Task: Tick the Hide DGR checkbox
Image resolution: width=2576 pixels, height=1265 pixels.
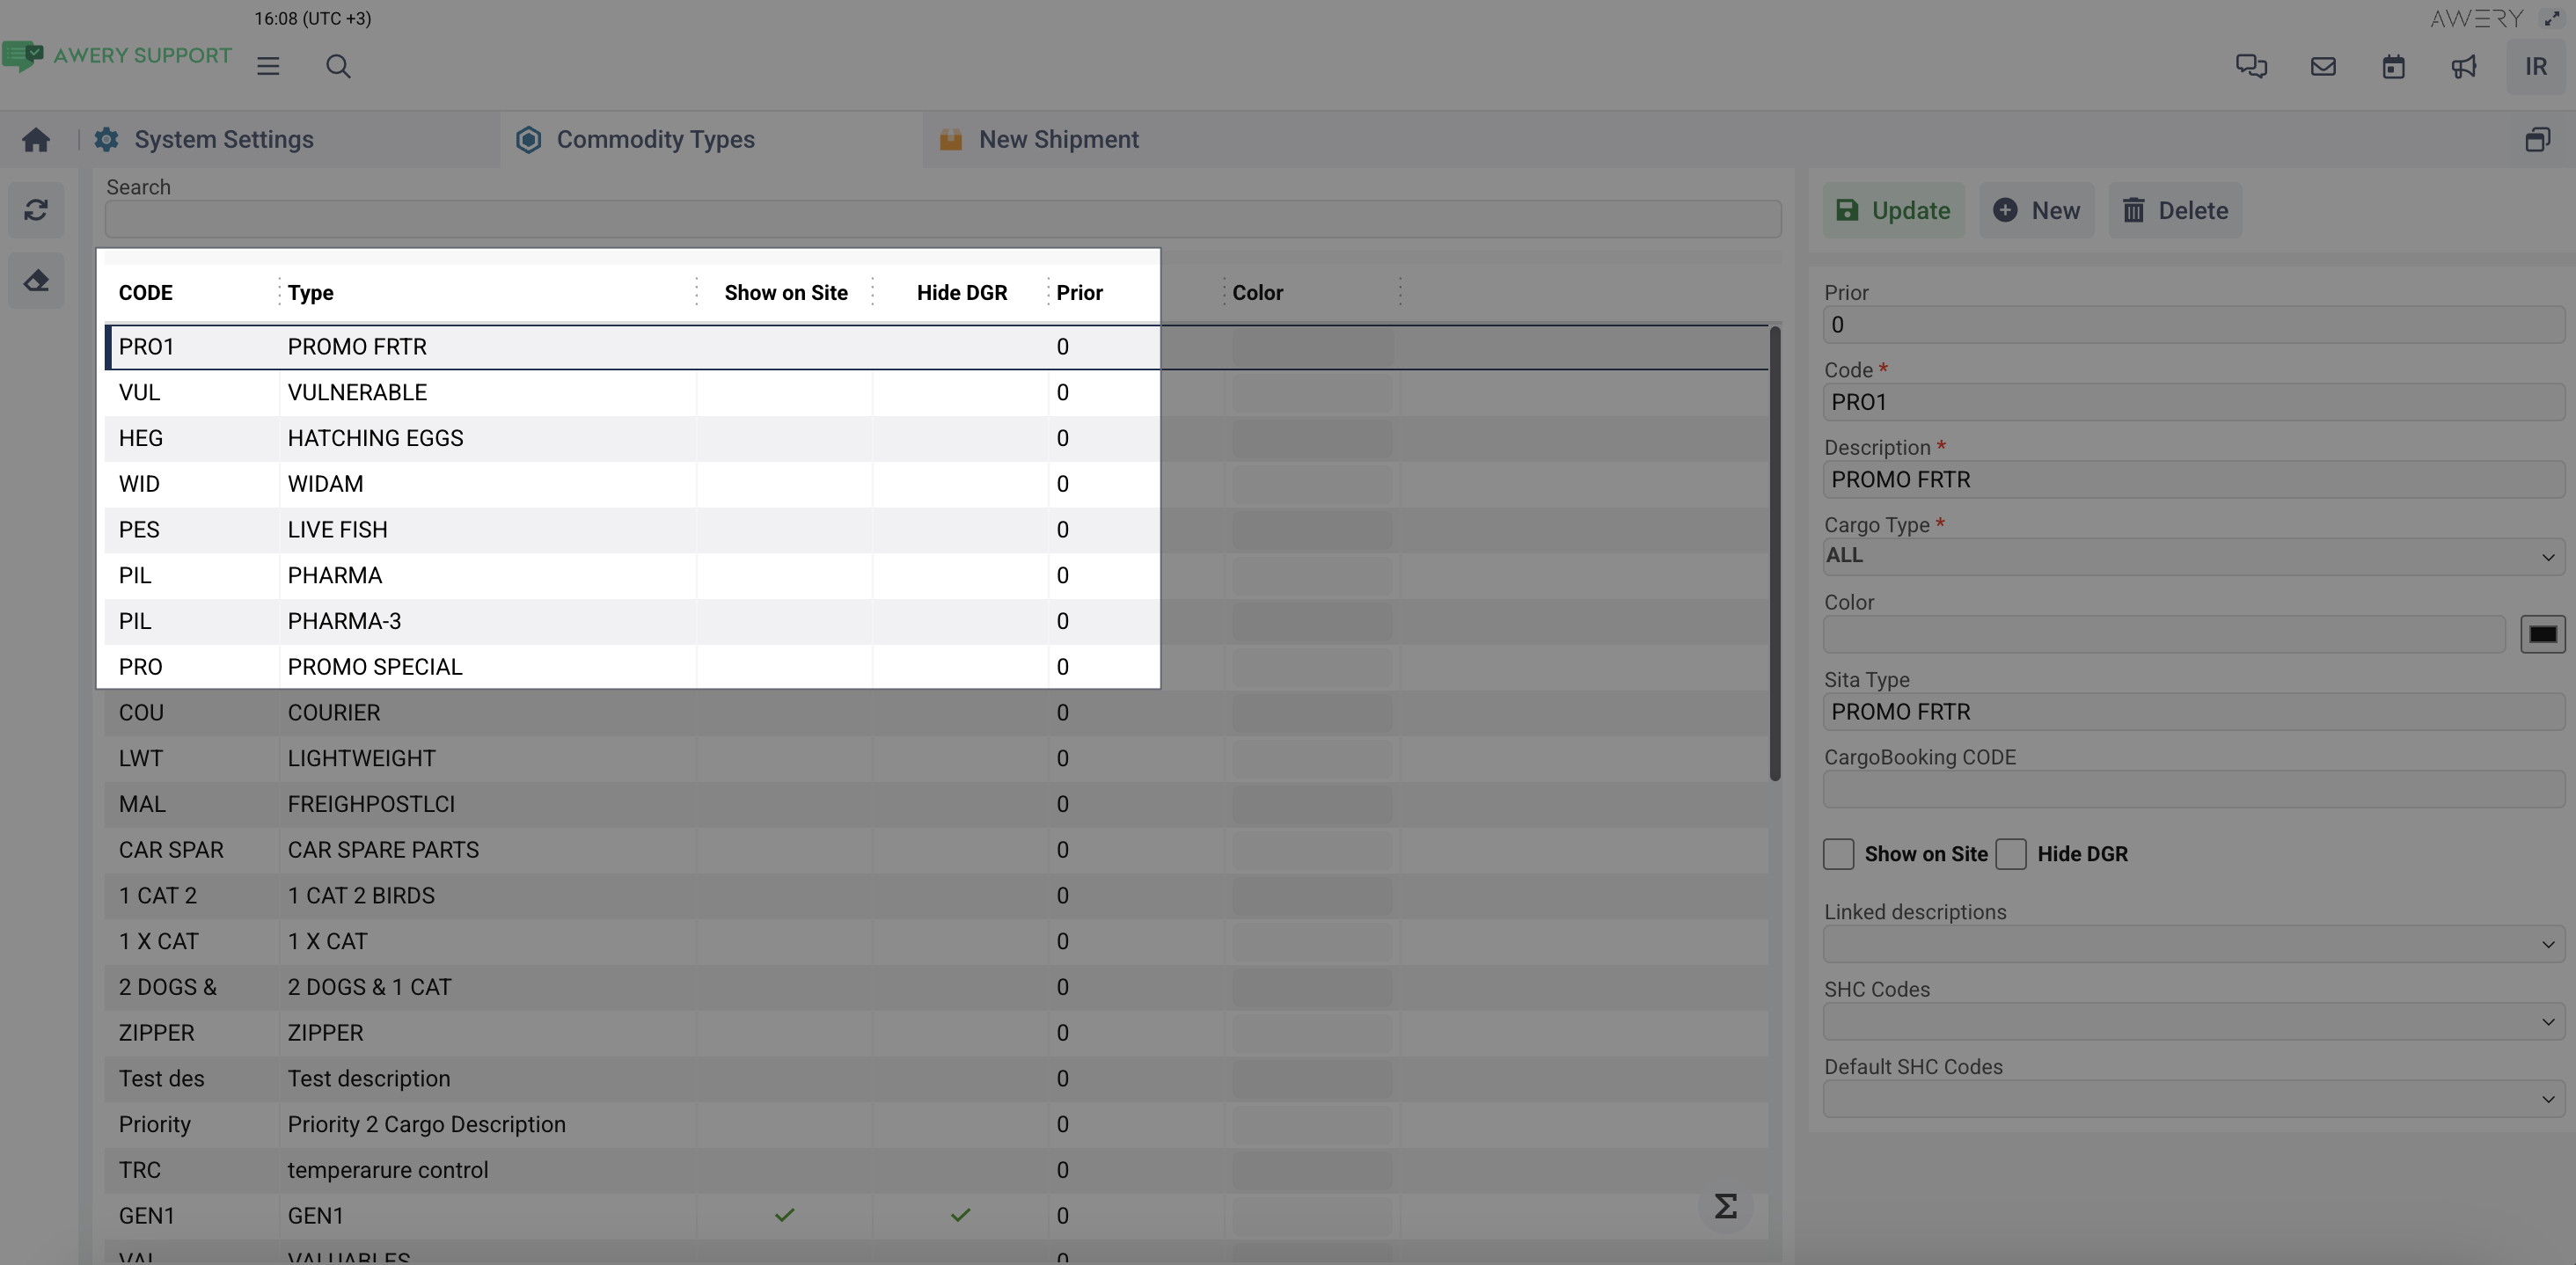Action: [x=2010, y=854]
